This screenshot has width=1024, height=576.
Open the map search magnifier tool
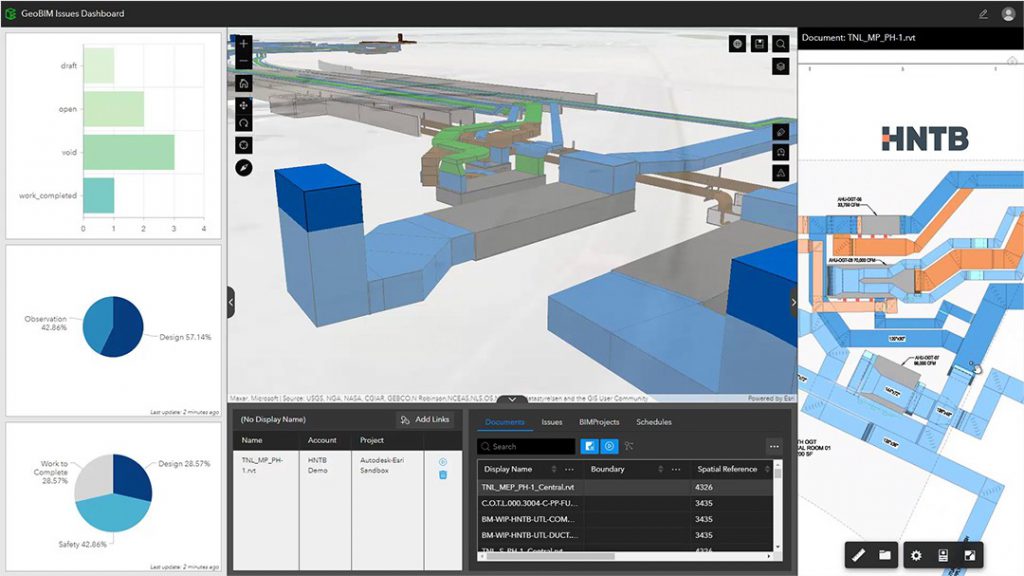[780, 43]
